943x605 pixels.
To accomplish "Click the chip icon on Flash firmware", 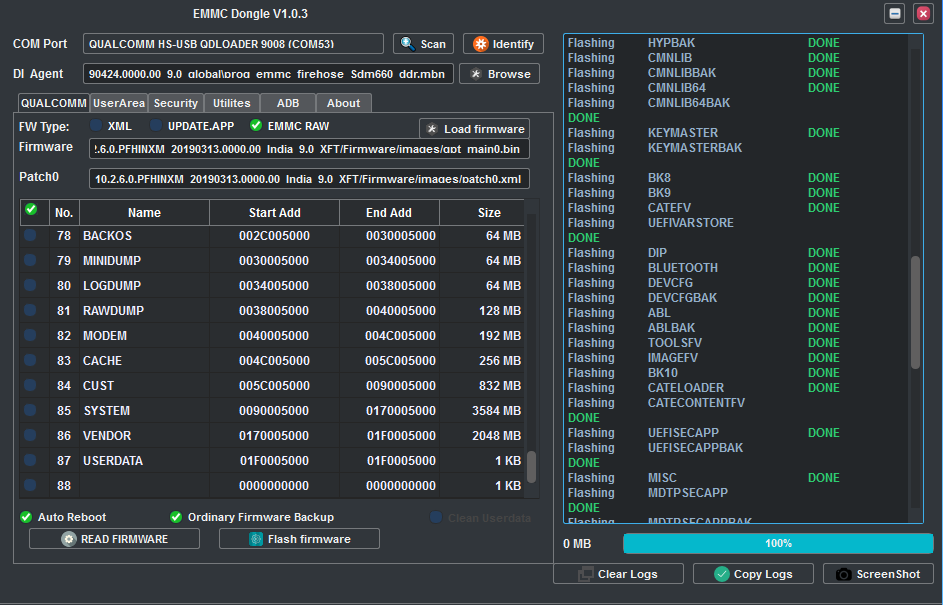I will (x=256, y=539).
